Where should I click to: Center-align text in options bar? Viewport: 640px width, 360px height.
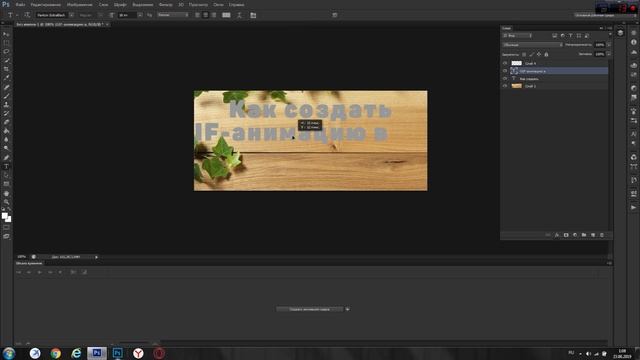point(205,15)
